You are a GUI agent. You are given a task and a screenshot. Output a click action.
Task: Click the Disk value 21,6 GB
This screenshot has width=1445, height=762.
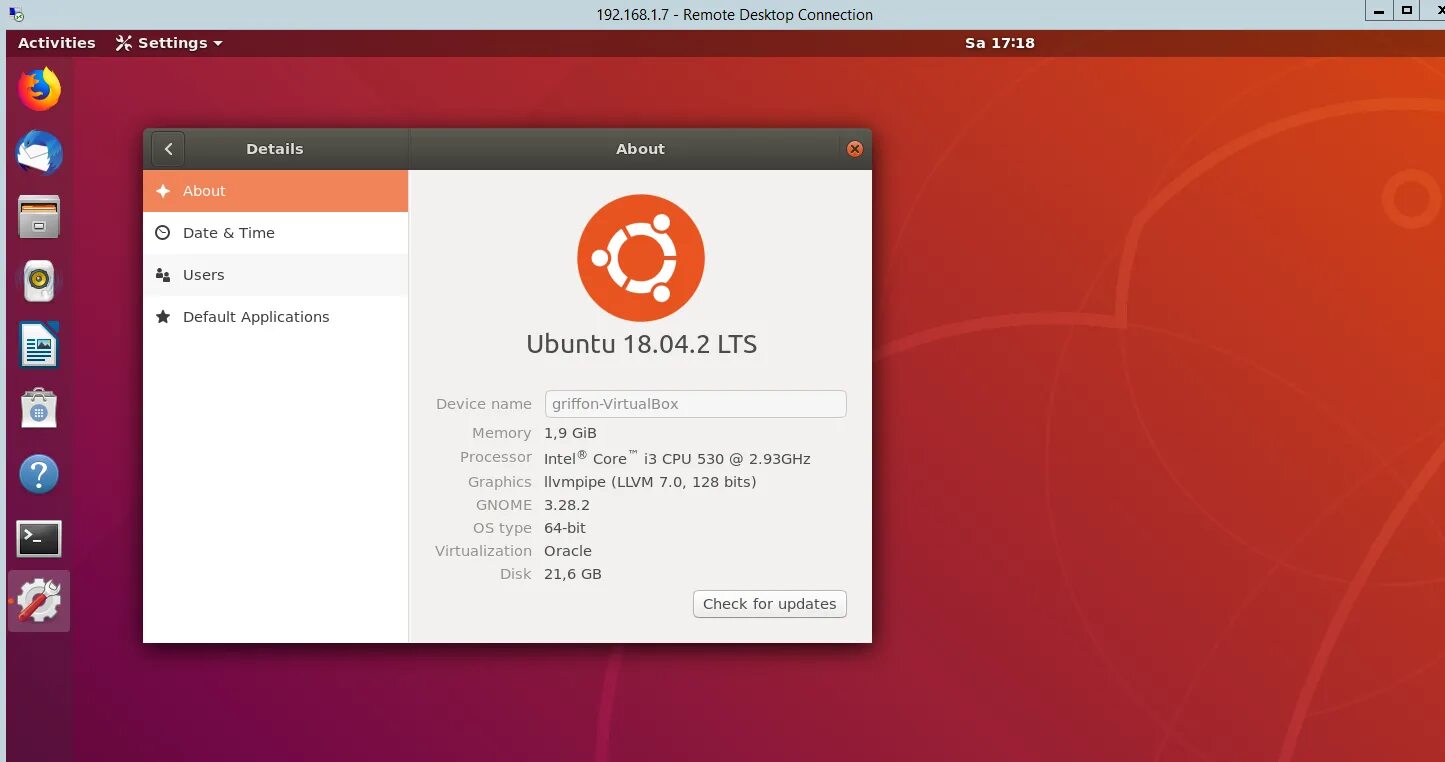tap(573, 574)
